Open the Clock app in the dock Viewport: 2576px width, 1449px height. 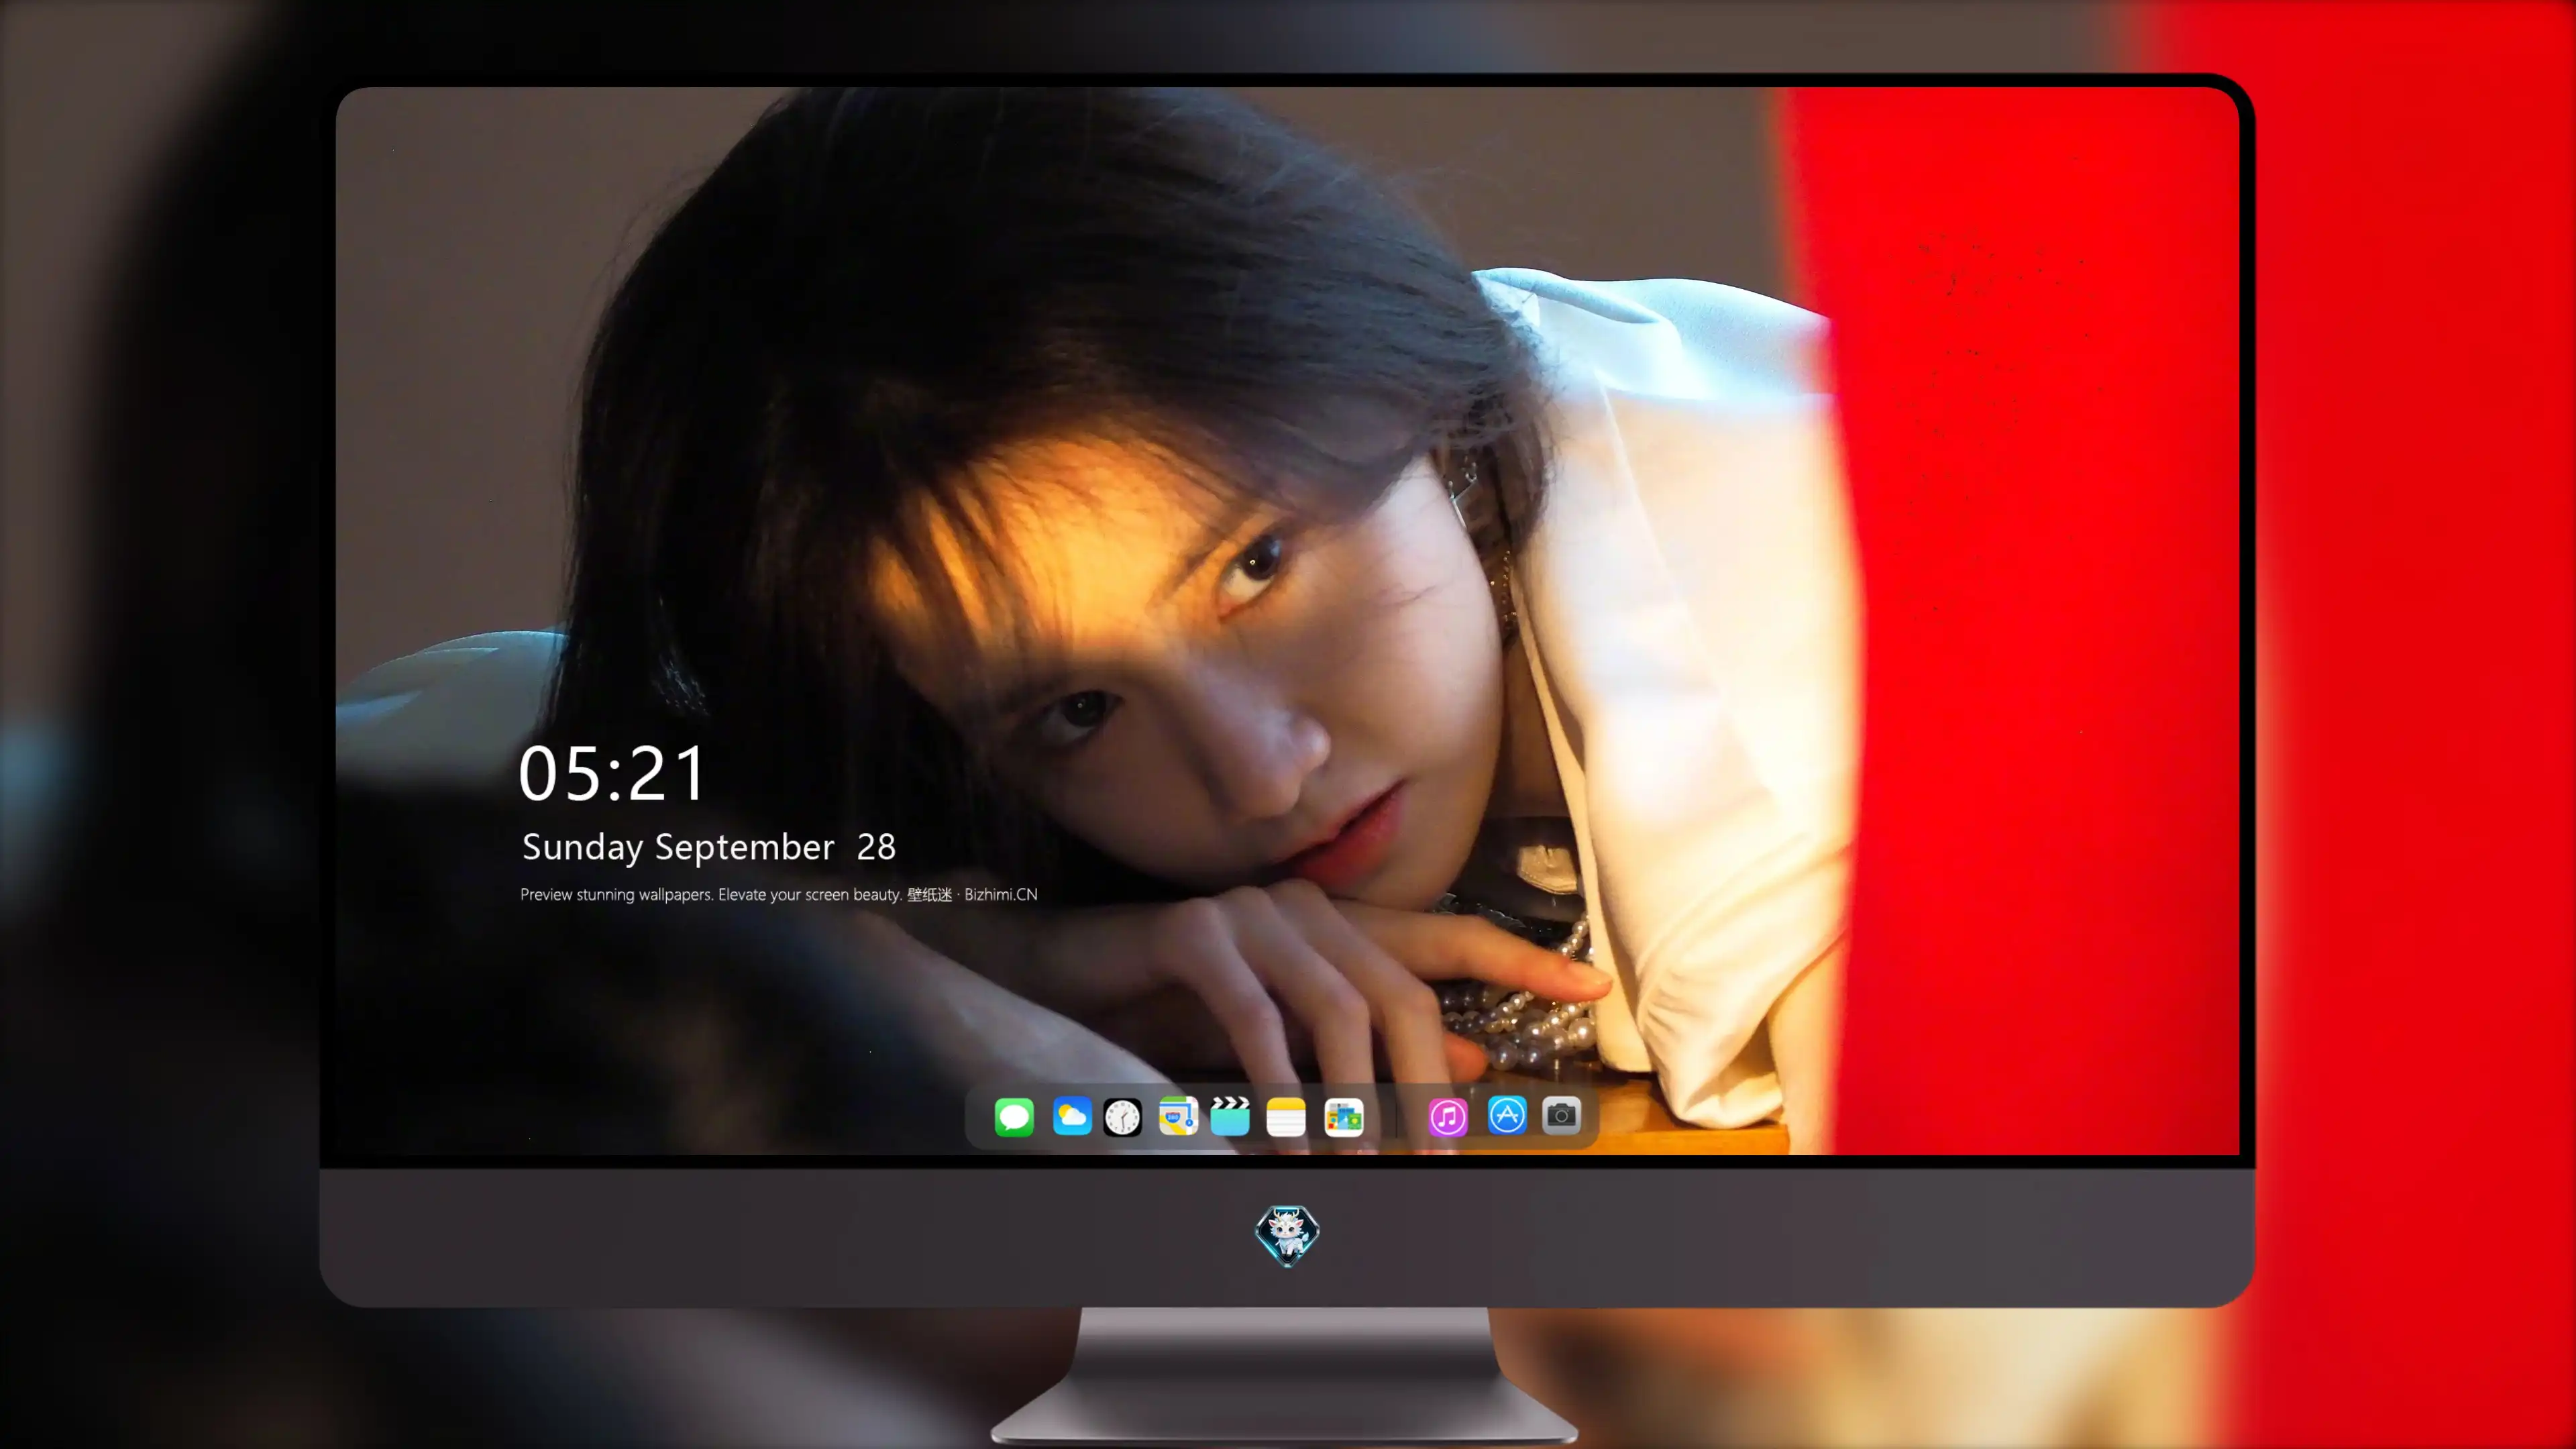tap(1122, 1117)
